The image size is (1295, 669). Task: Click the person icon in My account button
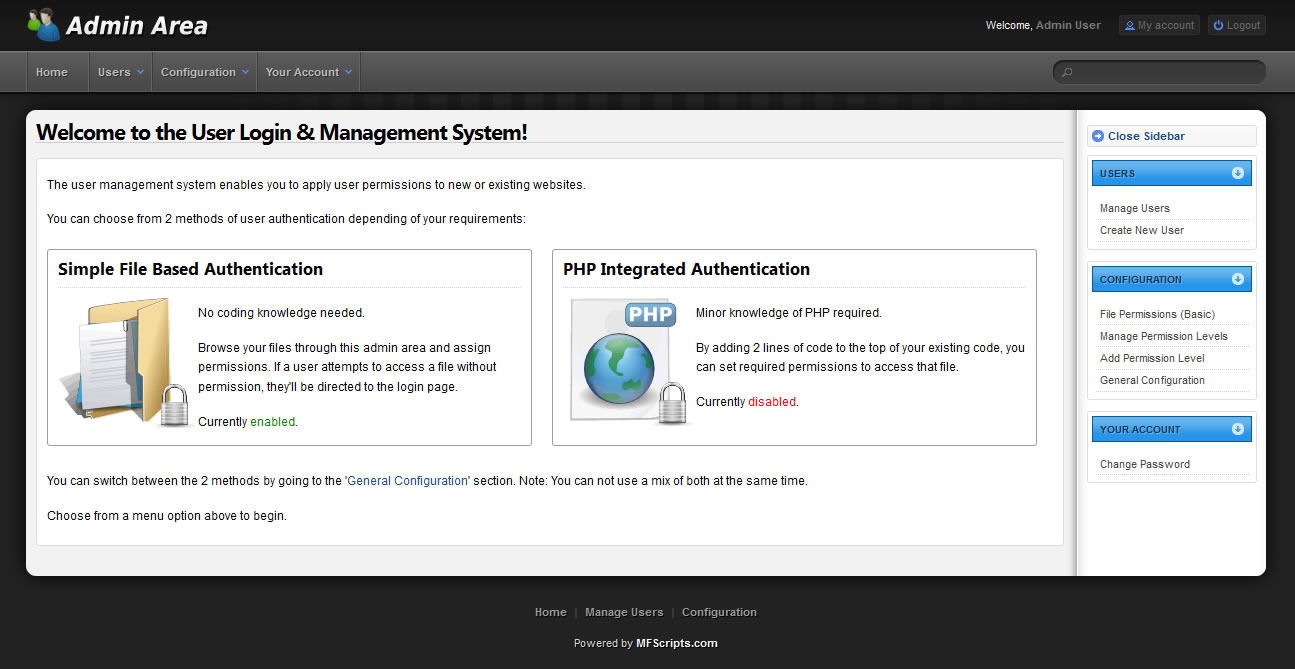1130,25
